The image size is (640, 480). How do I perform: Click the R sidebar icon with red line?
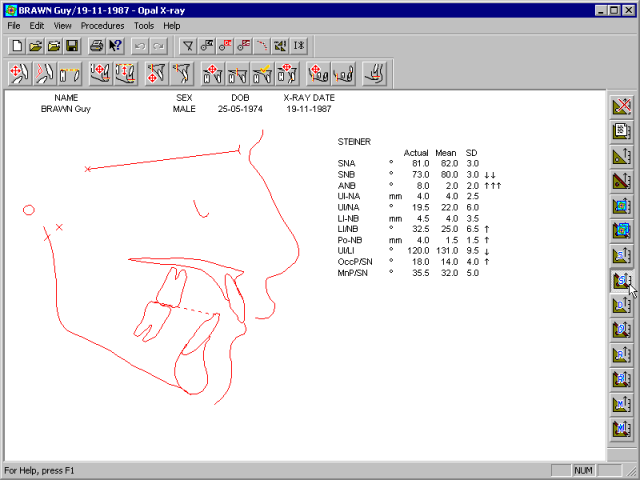pyautogui.click(x=621, y=380)
